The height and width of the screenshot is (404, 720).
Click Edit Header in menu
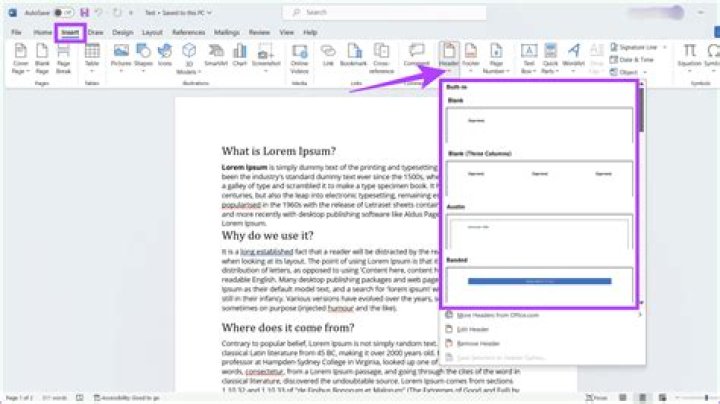[x=475, y=329]
